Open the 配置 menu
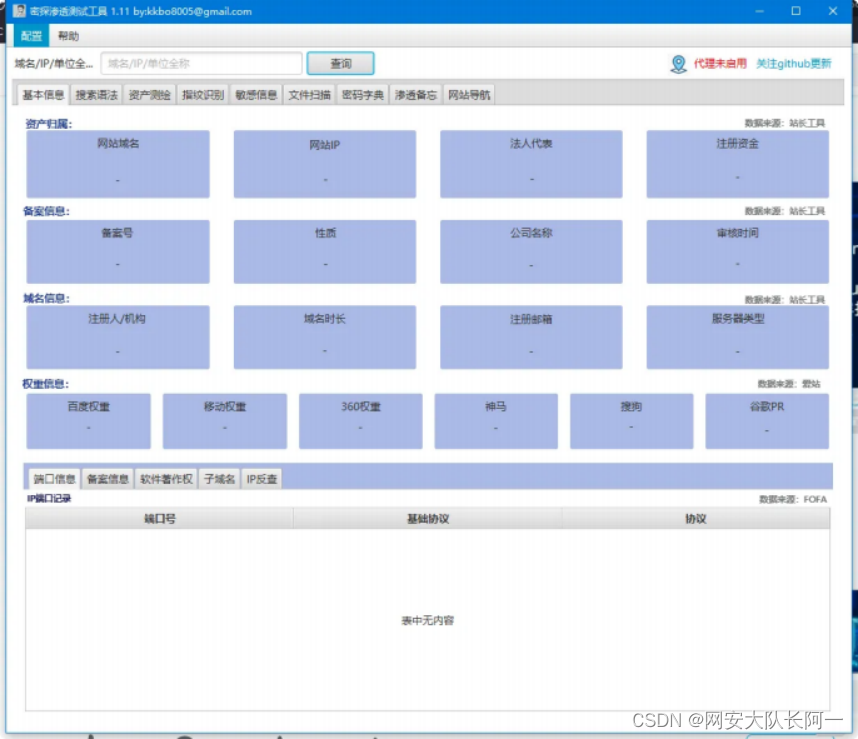Image resolution: width=858 pixels, height=739 pixels. click(31, 36)
